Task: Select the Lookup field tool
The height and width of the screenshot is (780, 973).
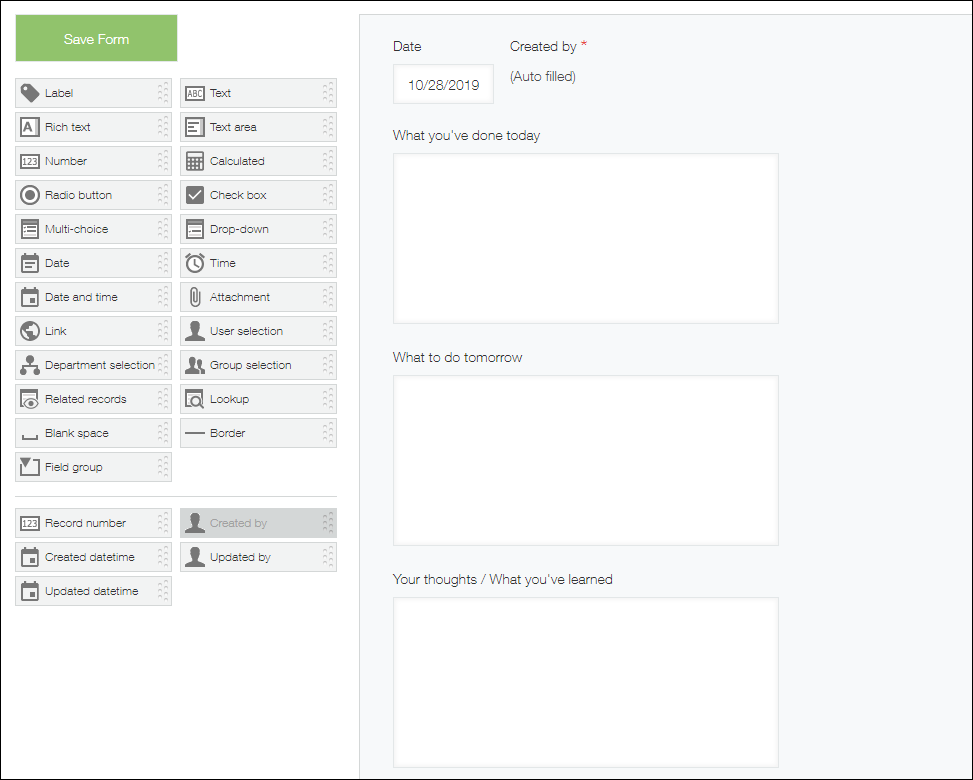Action: 229,399
